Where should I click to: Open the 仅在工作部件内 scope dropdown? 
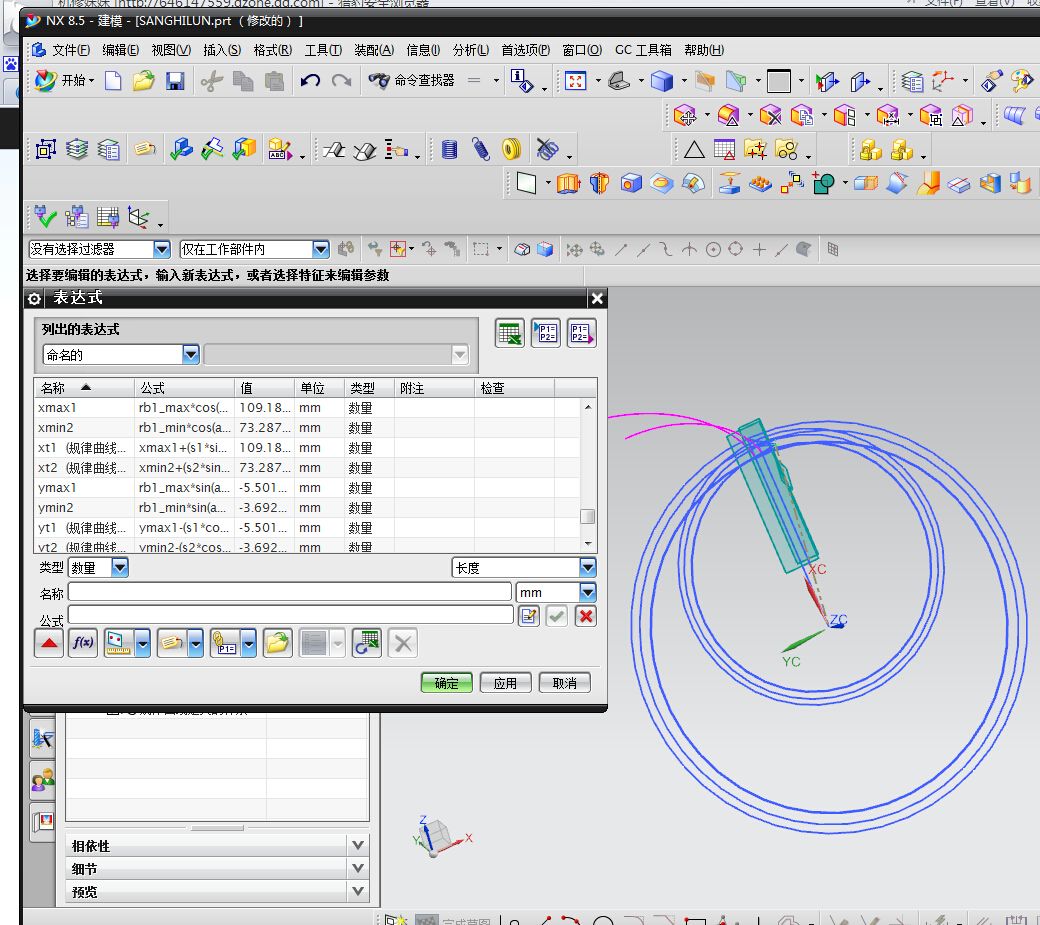[321, 249]
